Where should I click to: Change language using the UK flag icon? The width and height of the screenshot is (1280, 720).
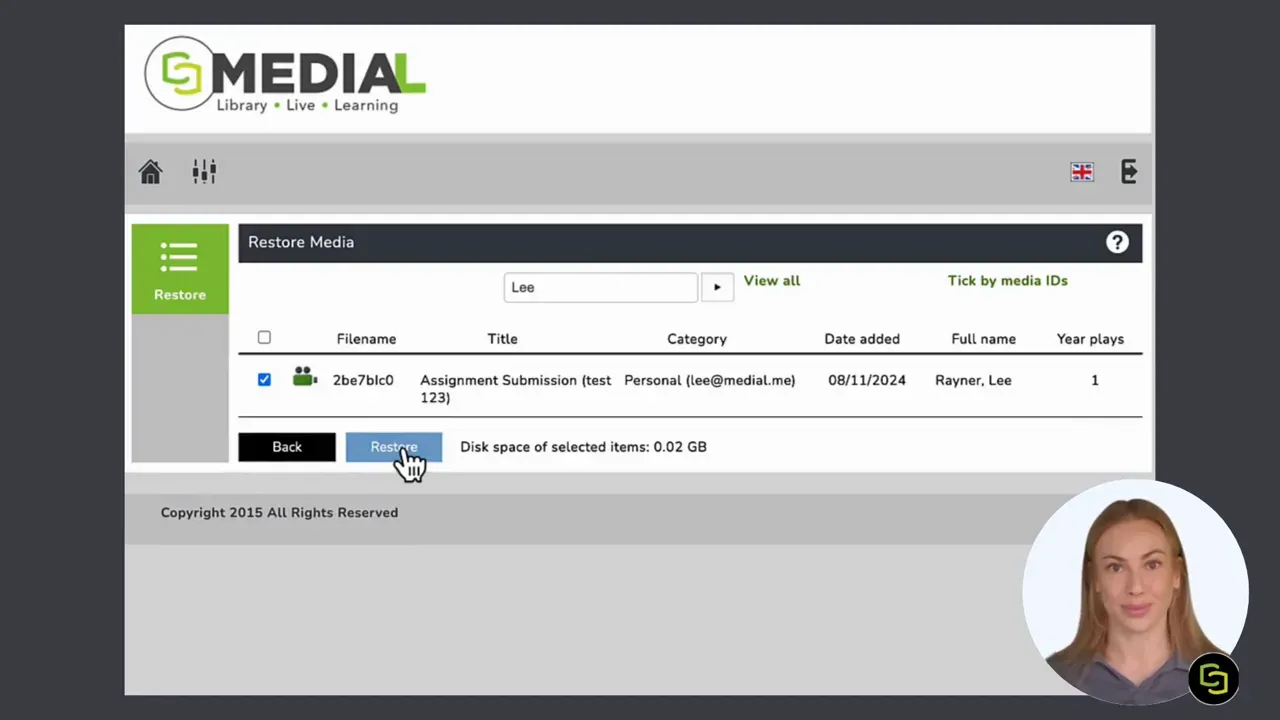pyautogui.click(x=1082, y=172)
